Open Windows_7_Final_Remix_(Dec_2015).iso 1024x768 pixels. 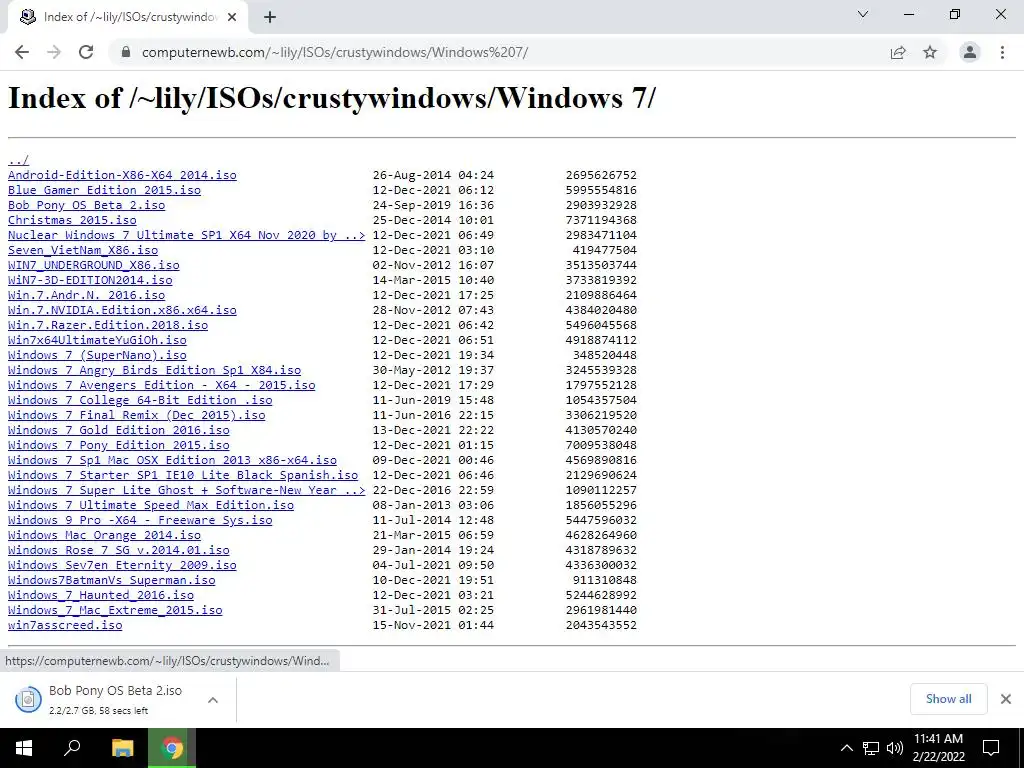point(136,415)
